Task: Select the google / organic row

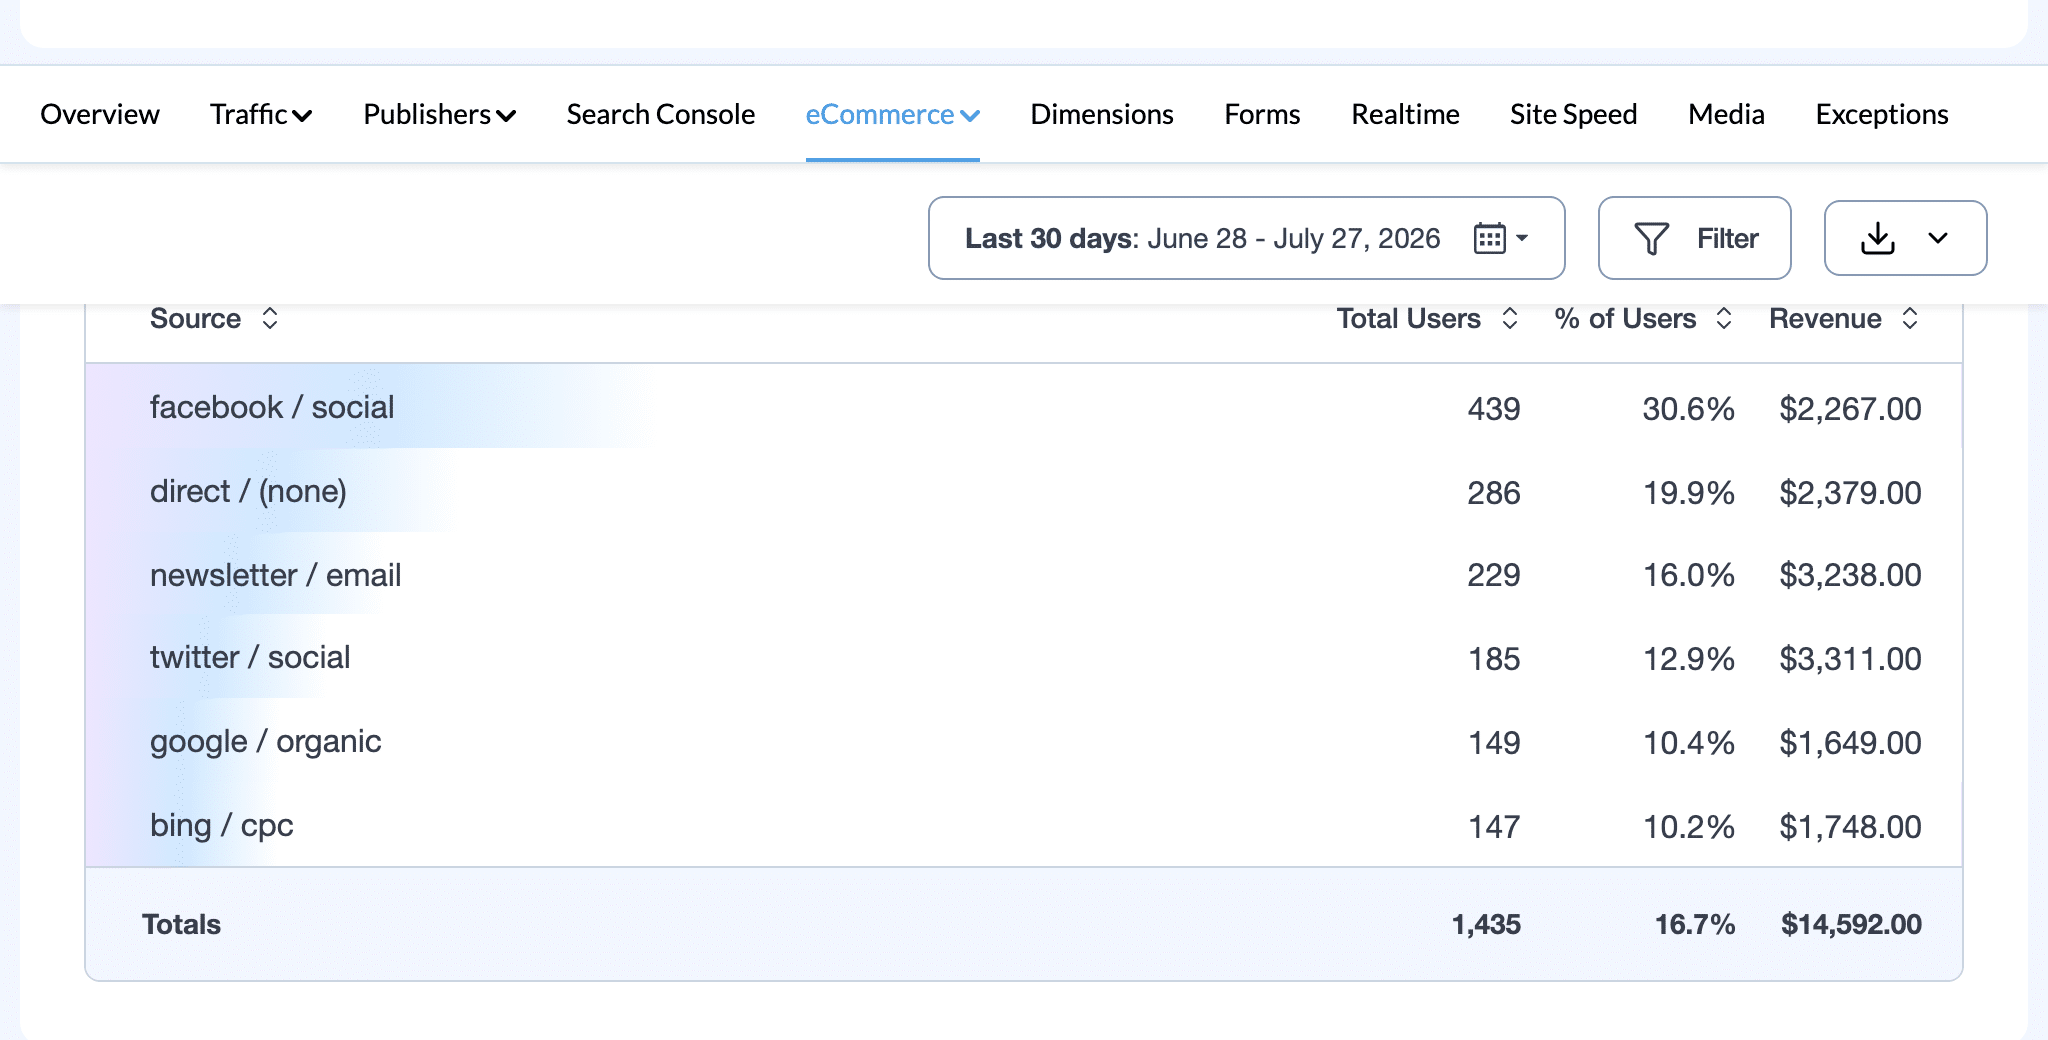Action: click(x=1024, y=742)
